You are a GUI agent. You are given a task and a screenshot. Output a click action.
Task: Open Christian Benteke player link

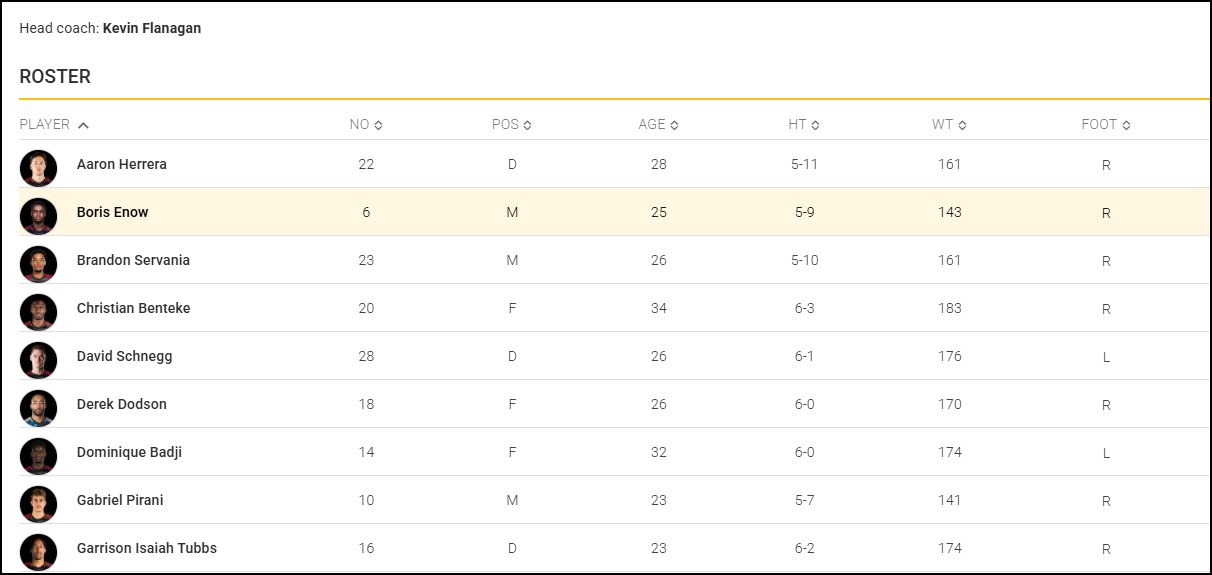133,308
